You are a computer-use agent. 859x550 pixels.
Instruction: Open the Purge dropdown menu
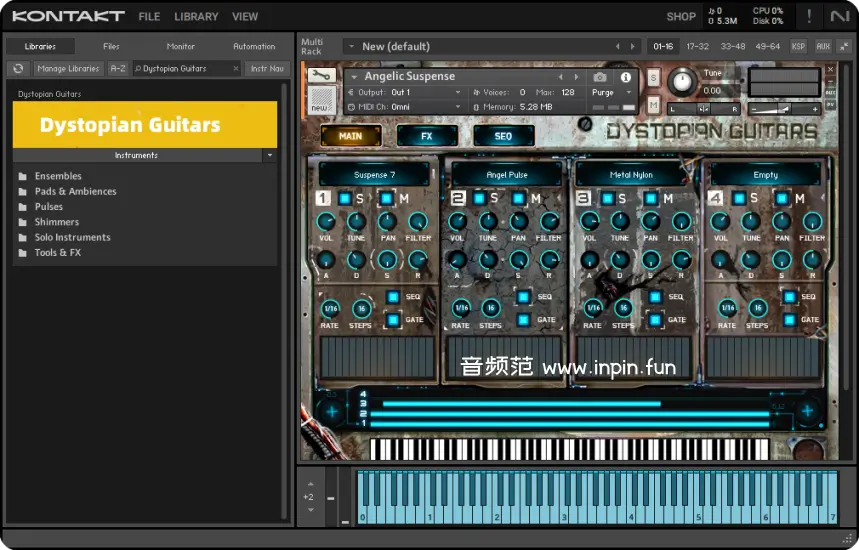pos(610,93)
